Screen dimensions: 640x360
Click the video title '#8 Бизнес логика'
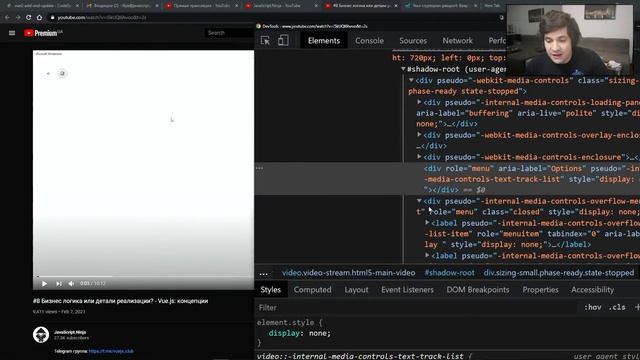click(x=120, y=301)
